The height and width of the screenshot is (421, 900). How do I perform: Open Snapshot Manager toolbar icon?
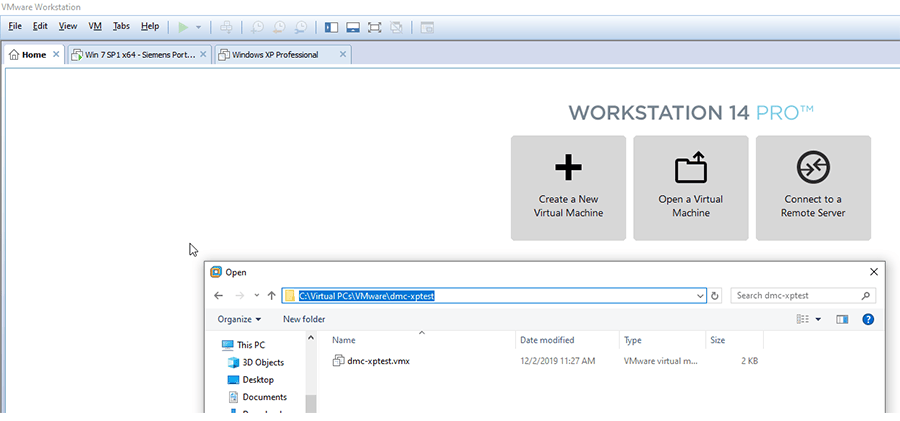(301, 27)
